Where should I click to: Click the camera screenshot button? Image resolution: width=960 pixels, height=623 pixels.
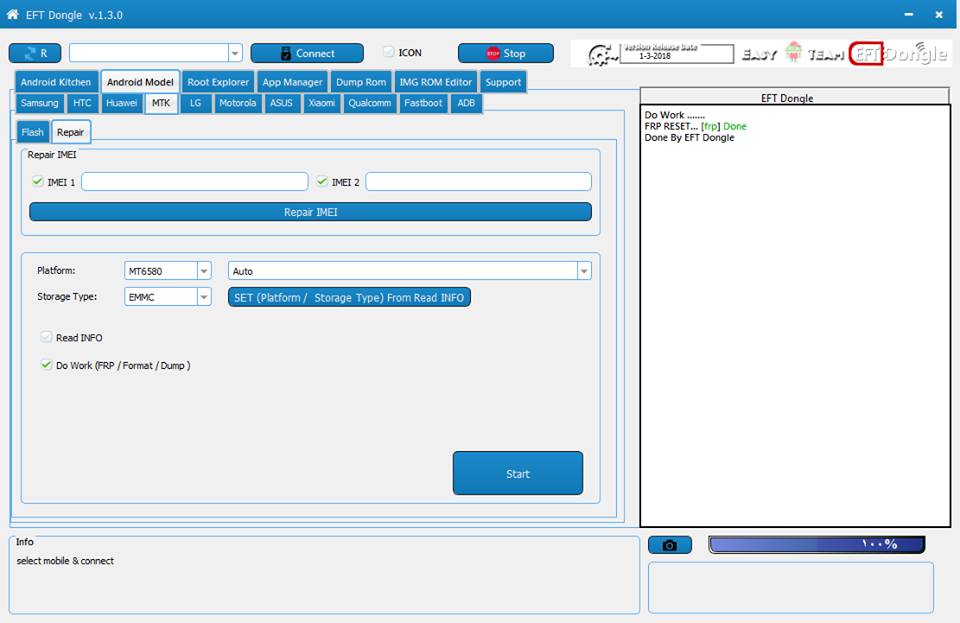pyautogui.click(x=670, y=545)
